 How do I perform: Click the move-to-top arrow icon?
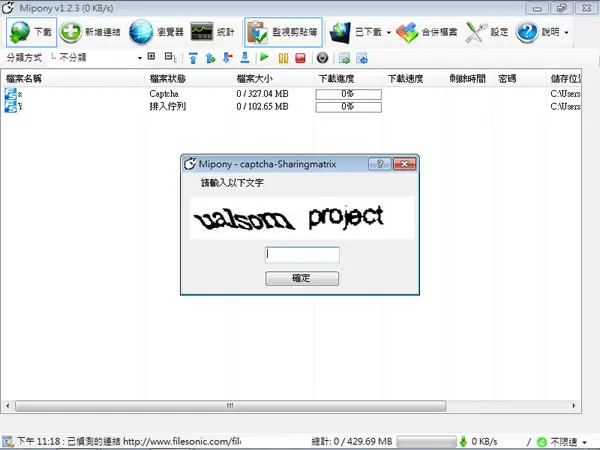193,58
